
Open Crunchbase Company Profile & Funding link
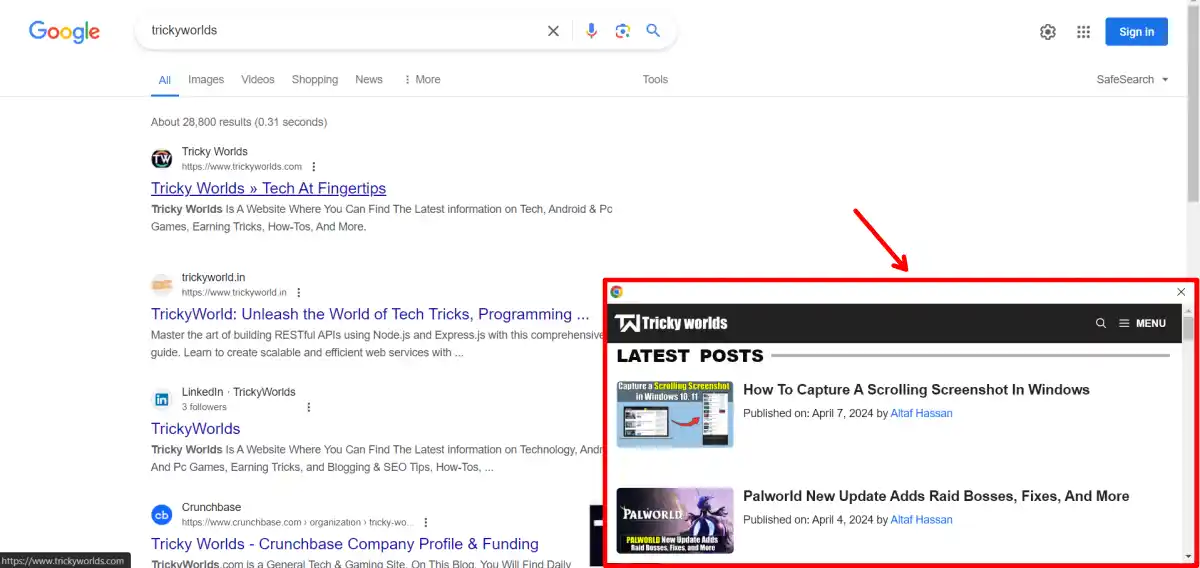345,544
